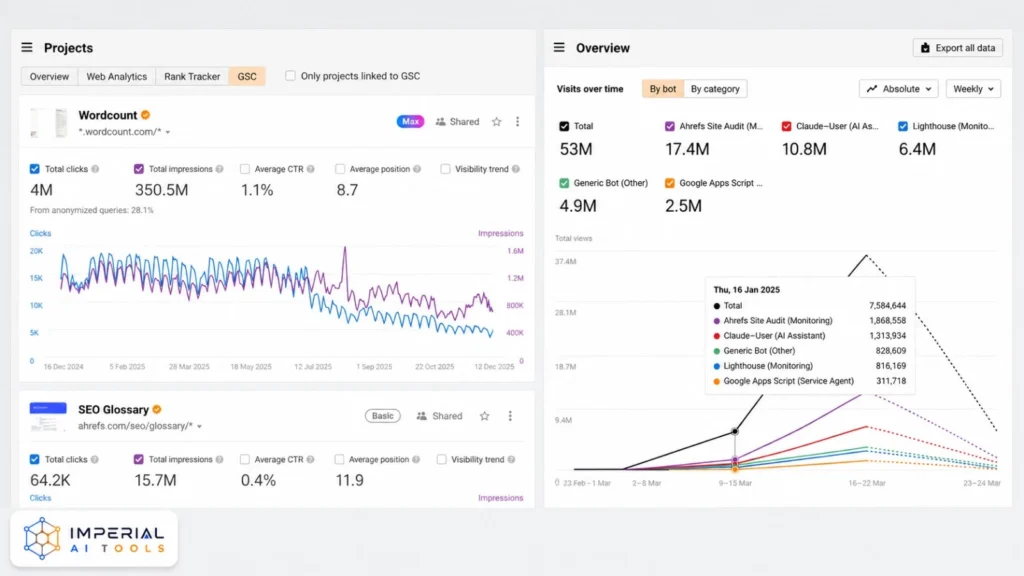The height and width of the screenshot is (576, 1024).
Task: Expand the ahrefs.com/seo/glossary/* scope dropdown
Action: tap(199, 426)
